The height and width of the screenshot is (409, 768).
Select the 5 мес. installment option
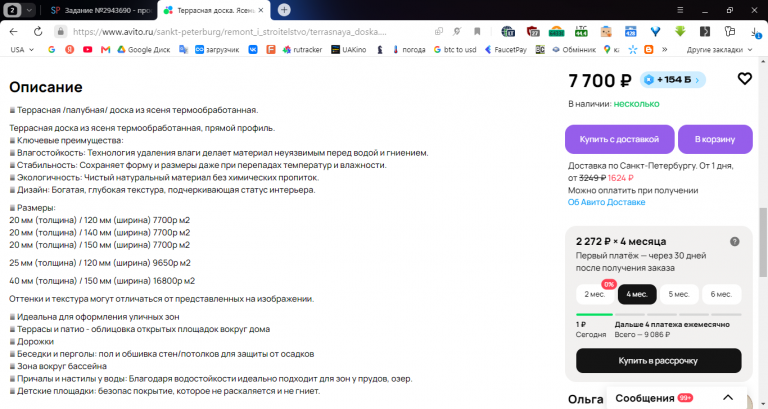tap(679, 294)
